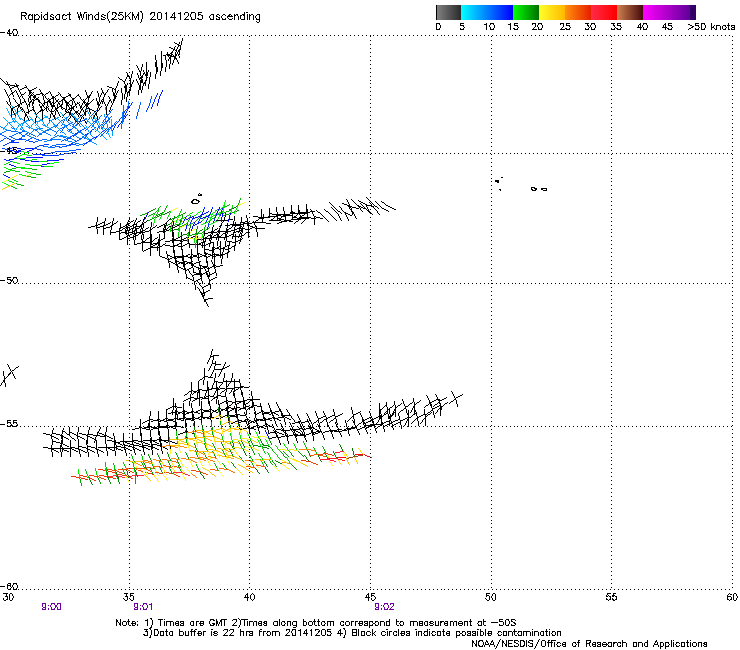Click the title 'Rapidscat Winds(25KM) 20141205 ascending'

[x=140, y=17]
